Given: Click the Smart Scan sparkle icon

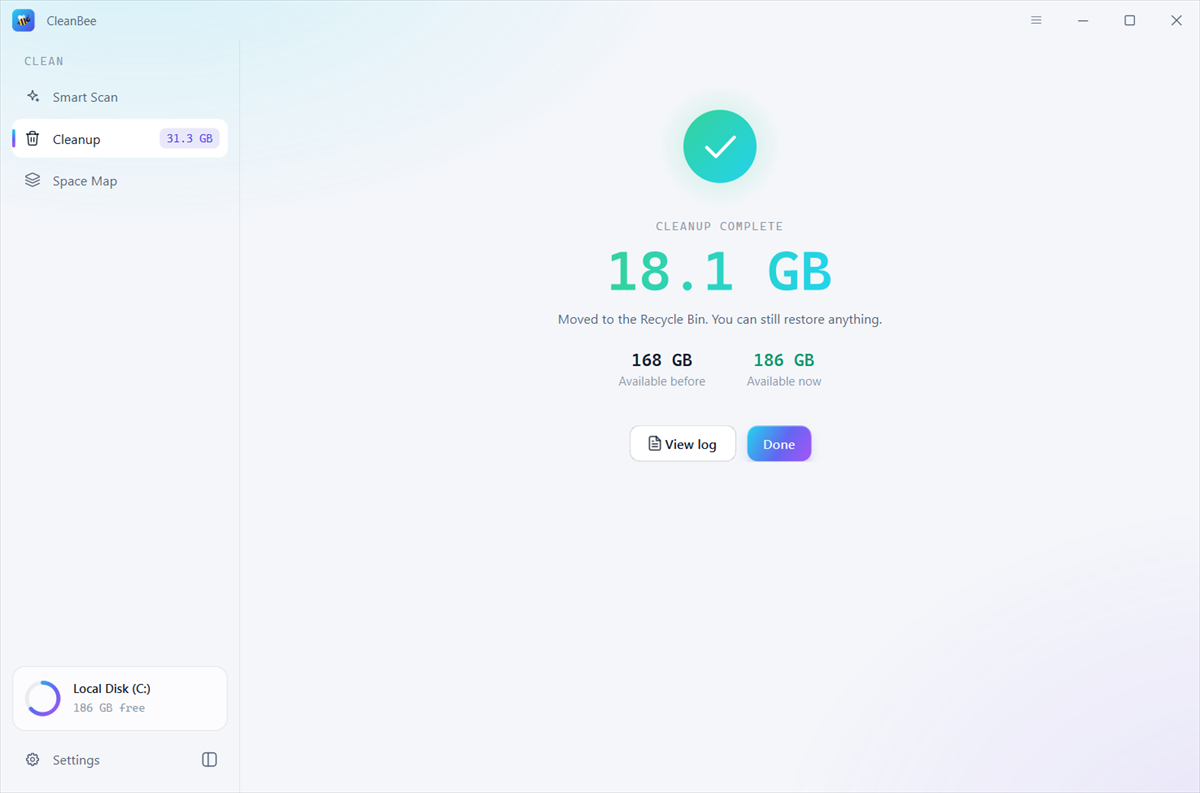Looking at the screenshot, I should coord(33,97).
